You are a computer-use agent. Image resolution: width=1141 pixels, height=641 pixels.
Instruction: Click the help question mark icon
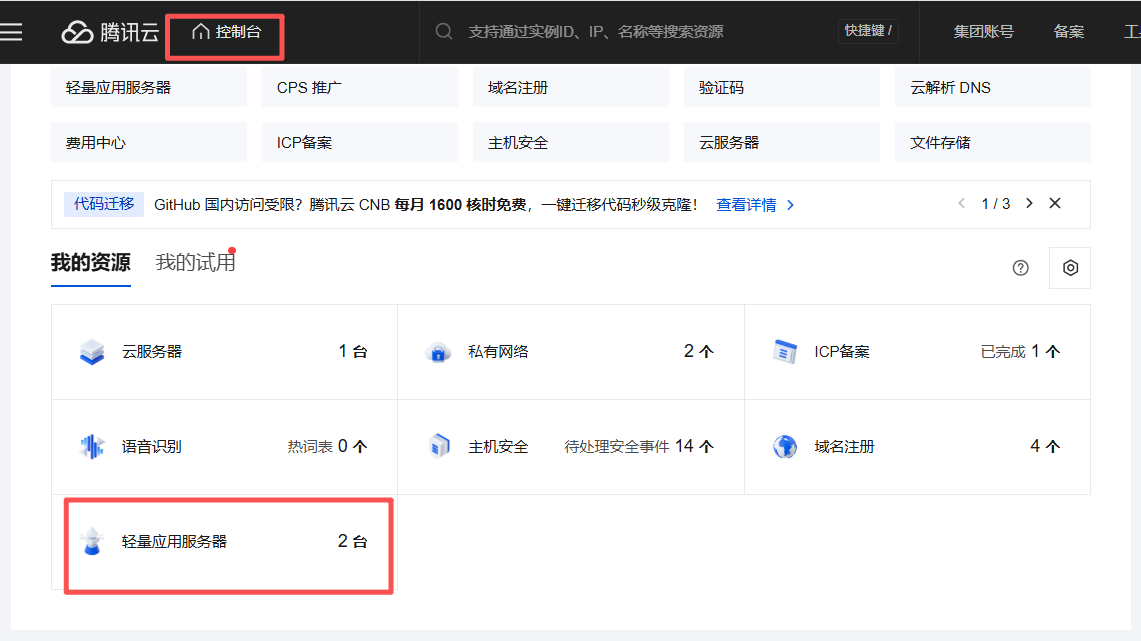pyautogui.click(x=1020, y=268)
